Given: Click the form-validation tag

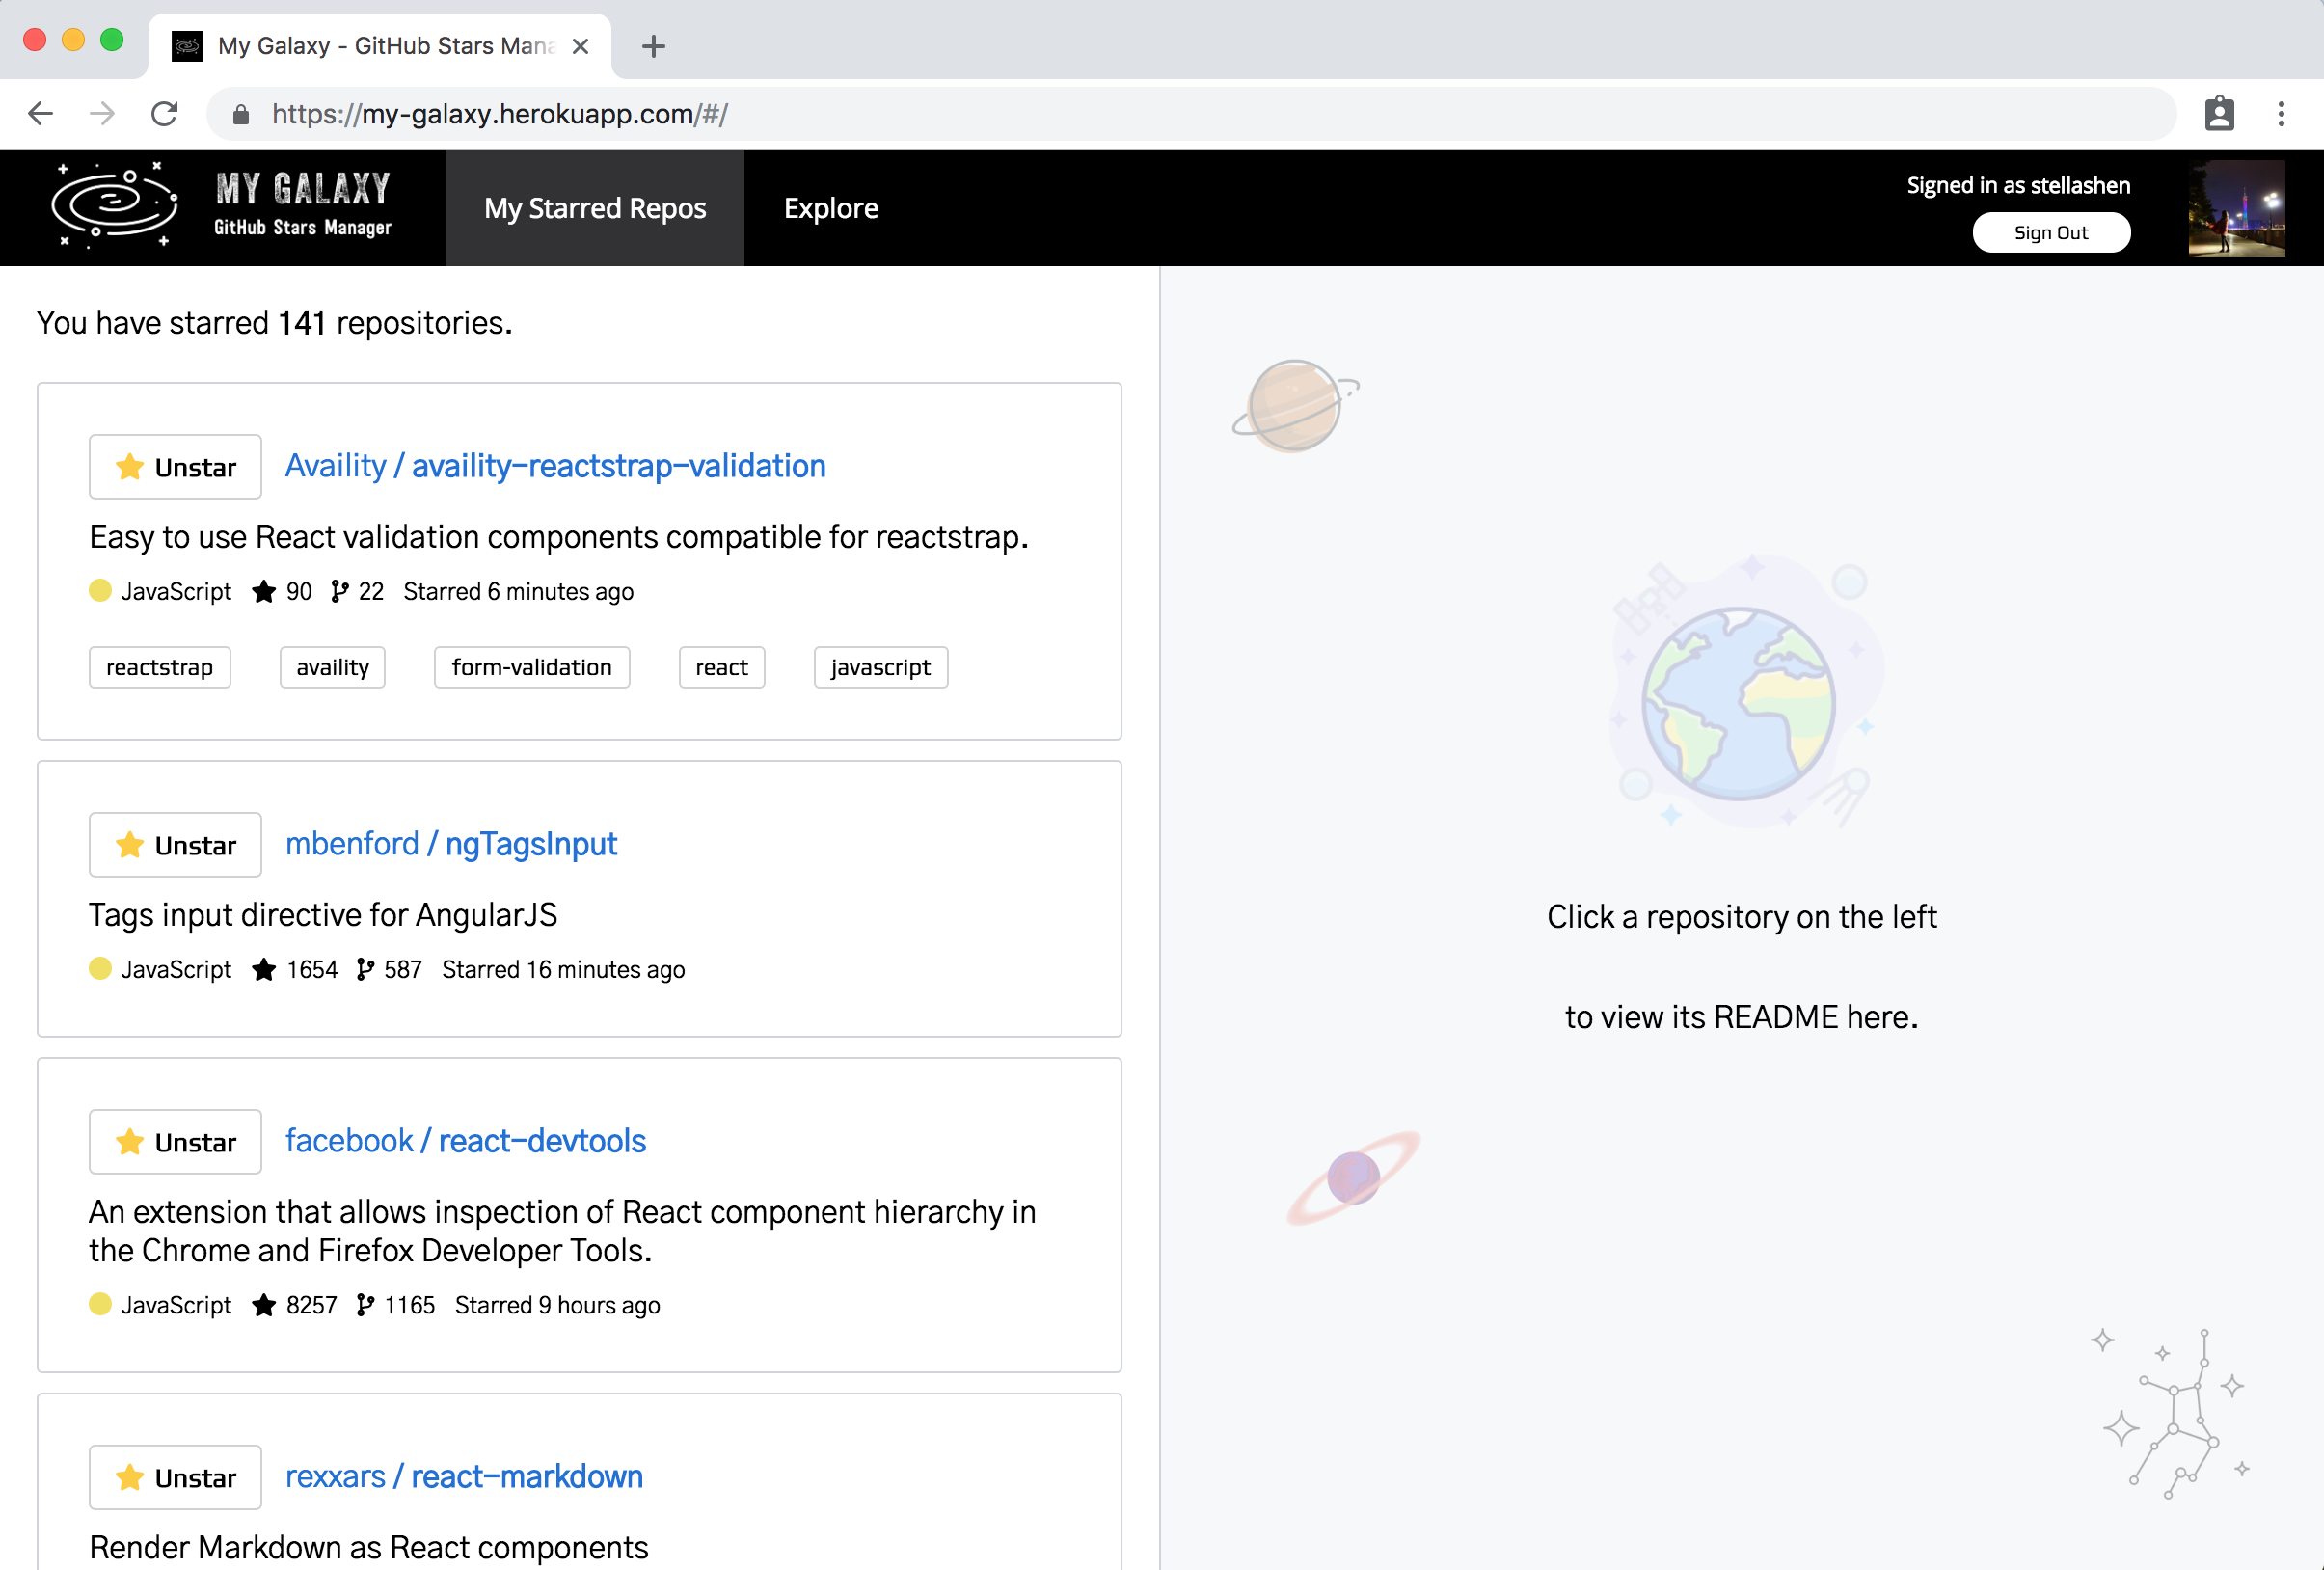Looking at the screenshot, I should coord(531,667).
